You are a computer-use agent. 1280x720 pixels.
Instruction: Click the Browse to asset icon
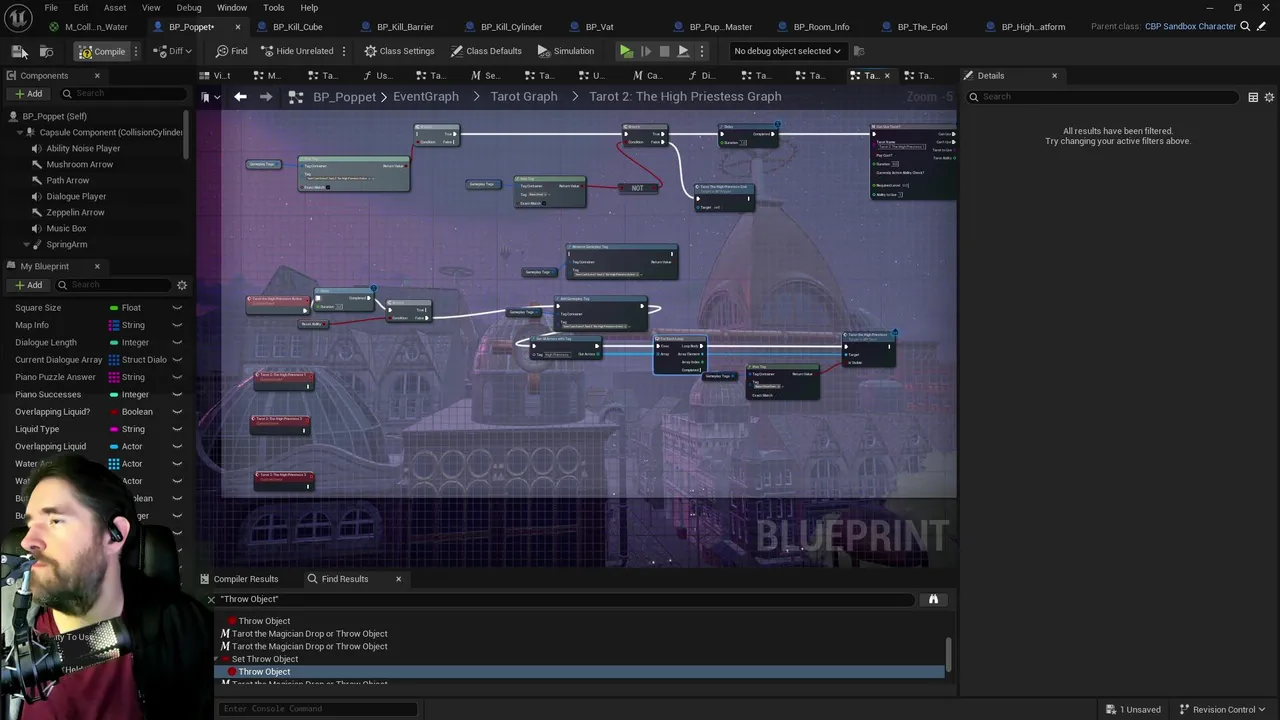(46, 51)
